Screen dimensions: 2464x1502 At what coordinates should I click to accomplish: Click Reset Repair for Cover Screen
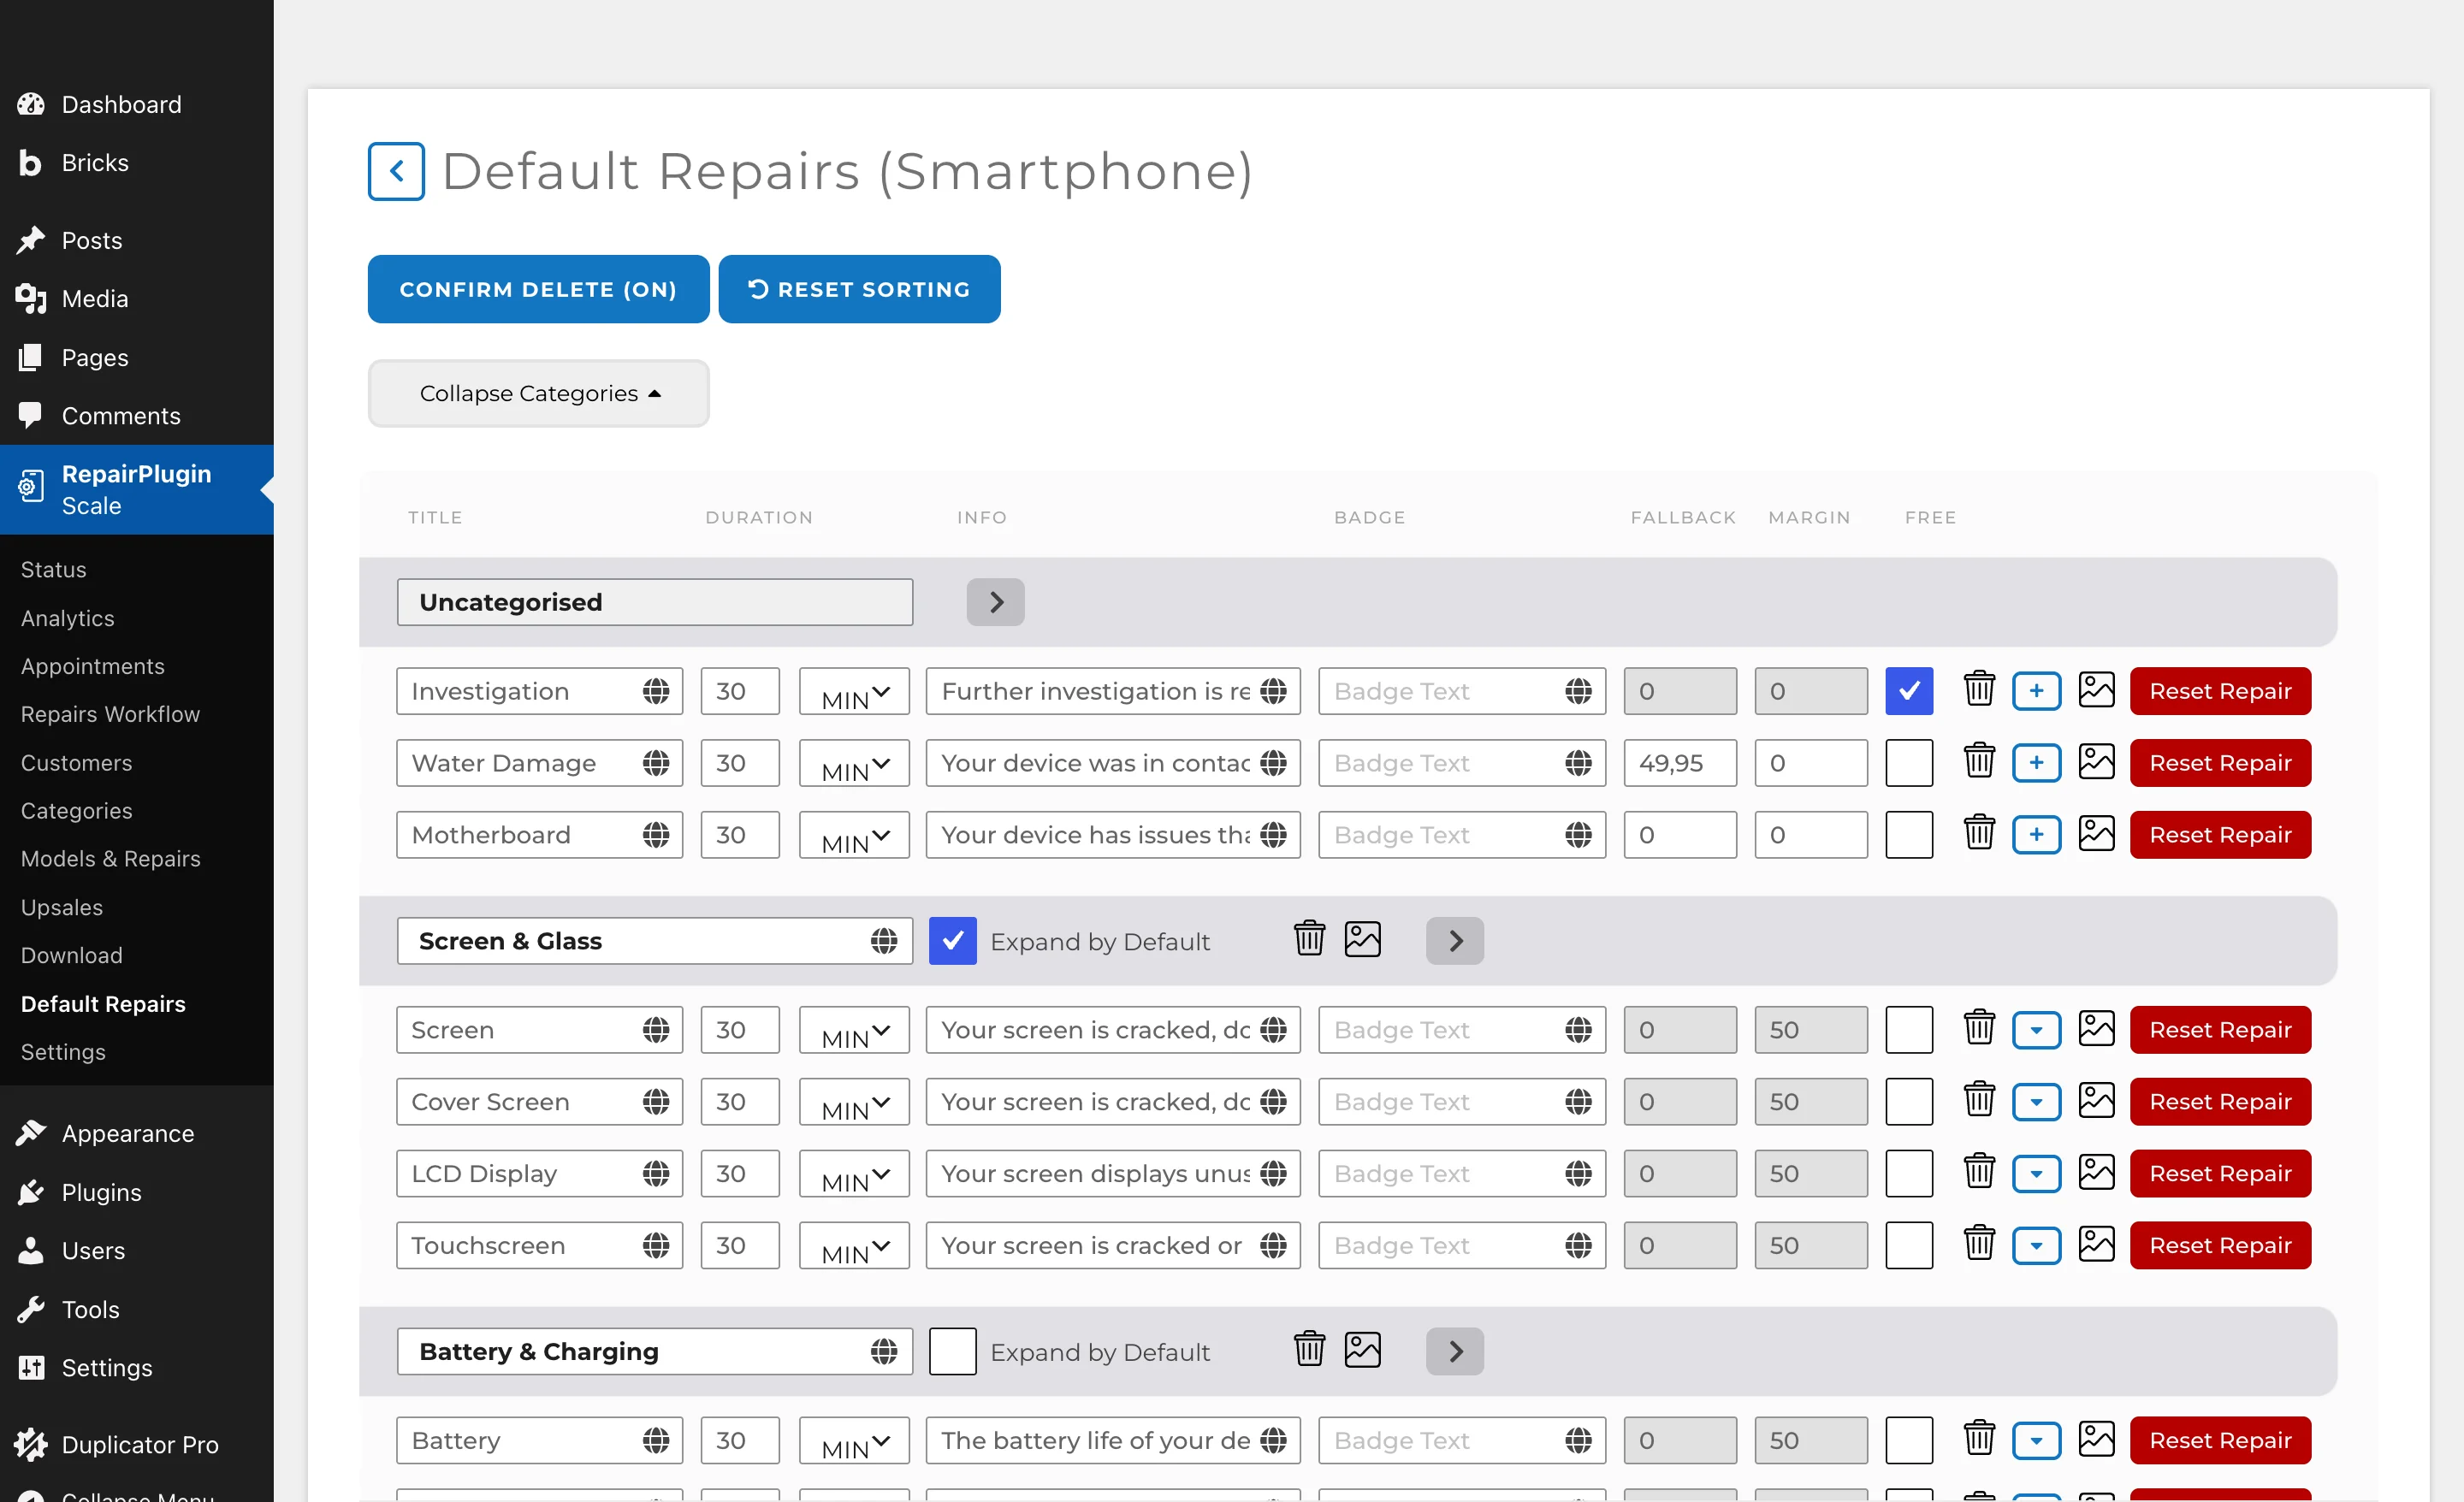(x=2220, y=1101)
